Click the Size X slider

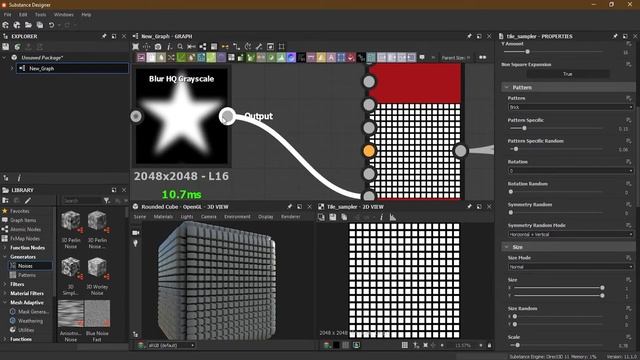(x=559, y=288)
